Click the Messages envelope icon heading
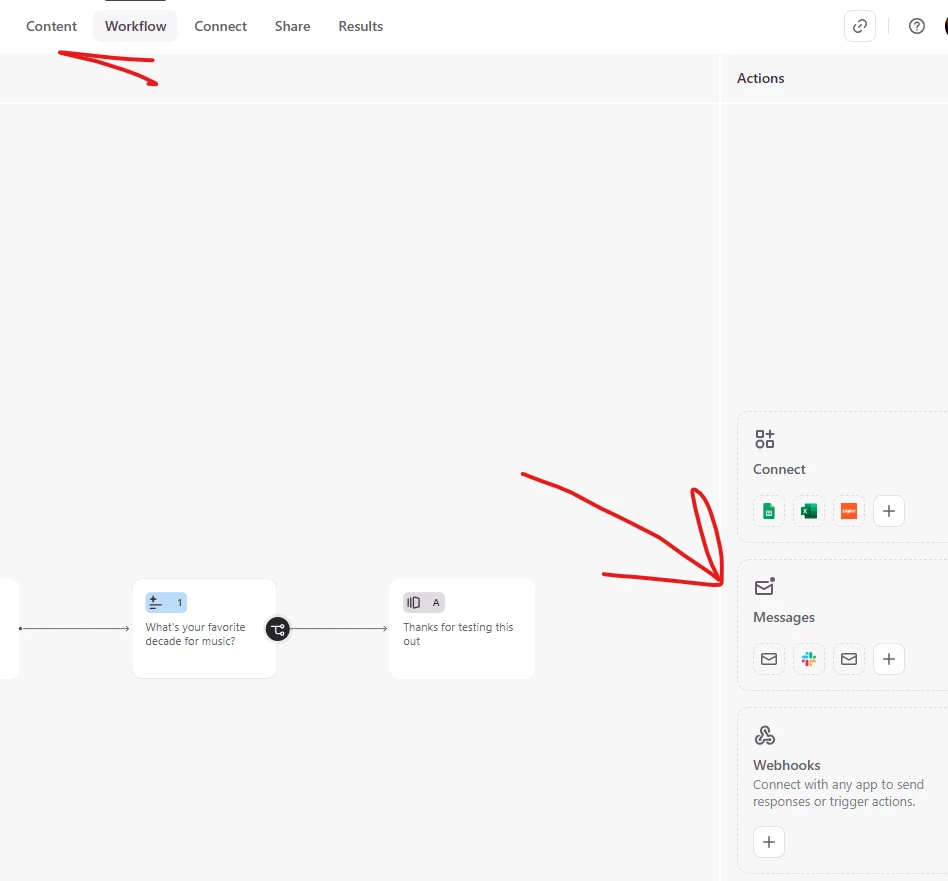Screen dimensions: 948x881 764,587
